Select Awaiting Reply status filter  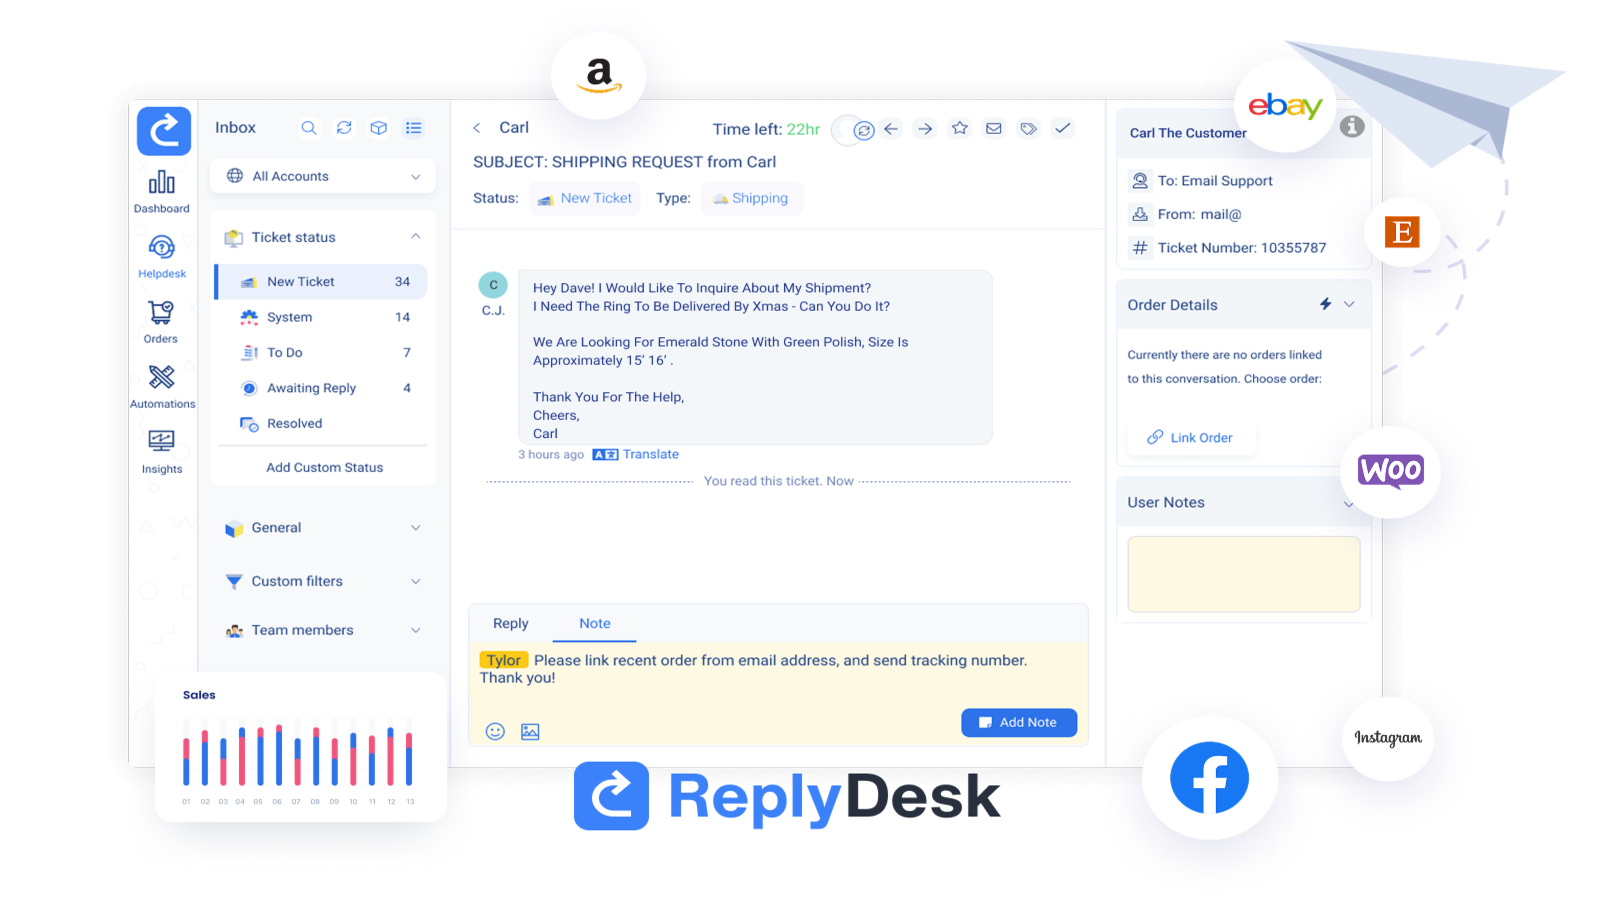point(321,388)
